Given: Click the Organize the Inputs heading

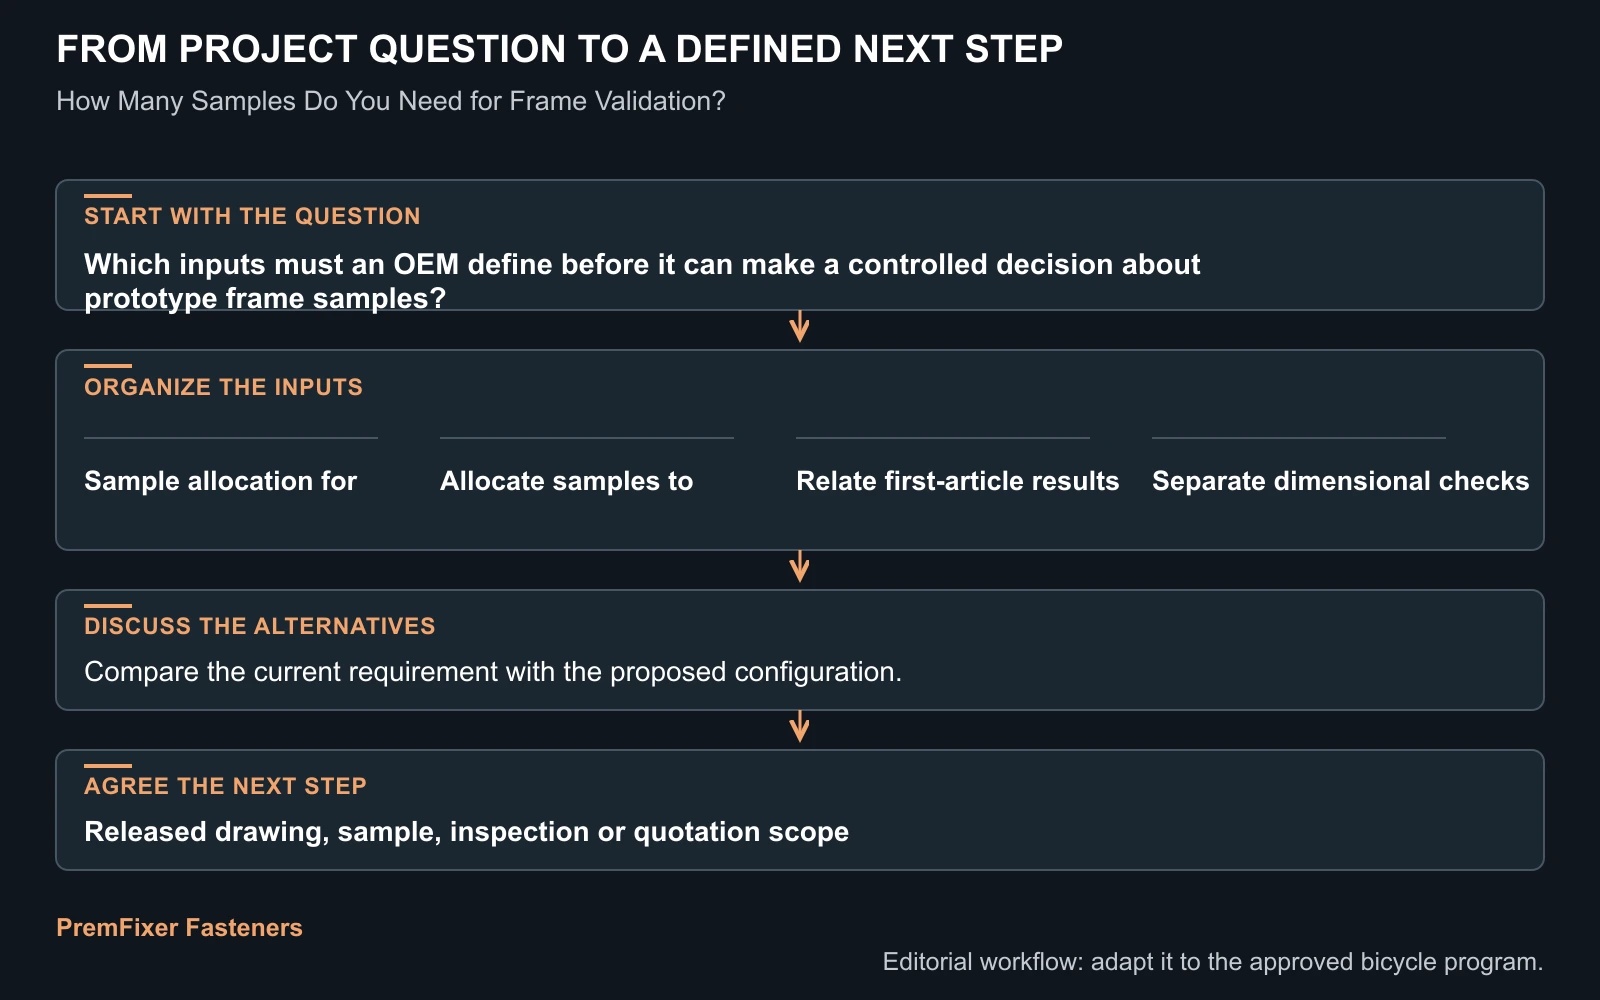Looking at the screenshot, I should tap(223, 387).
